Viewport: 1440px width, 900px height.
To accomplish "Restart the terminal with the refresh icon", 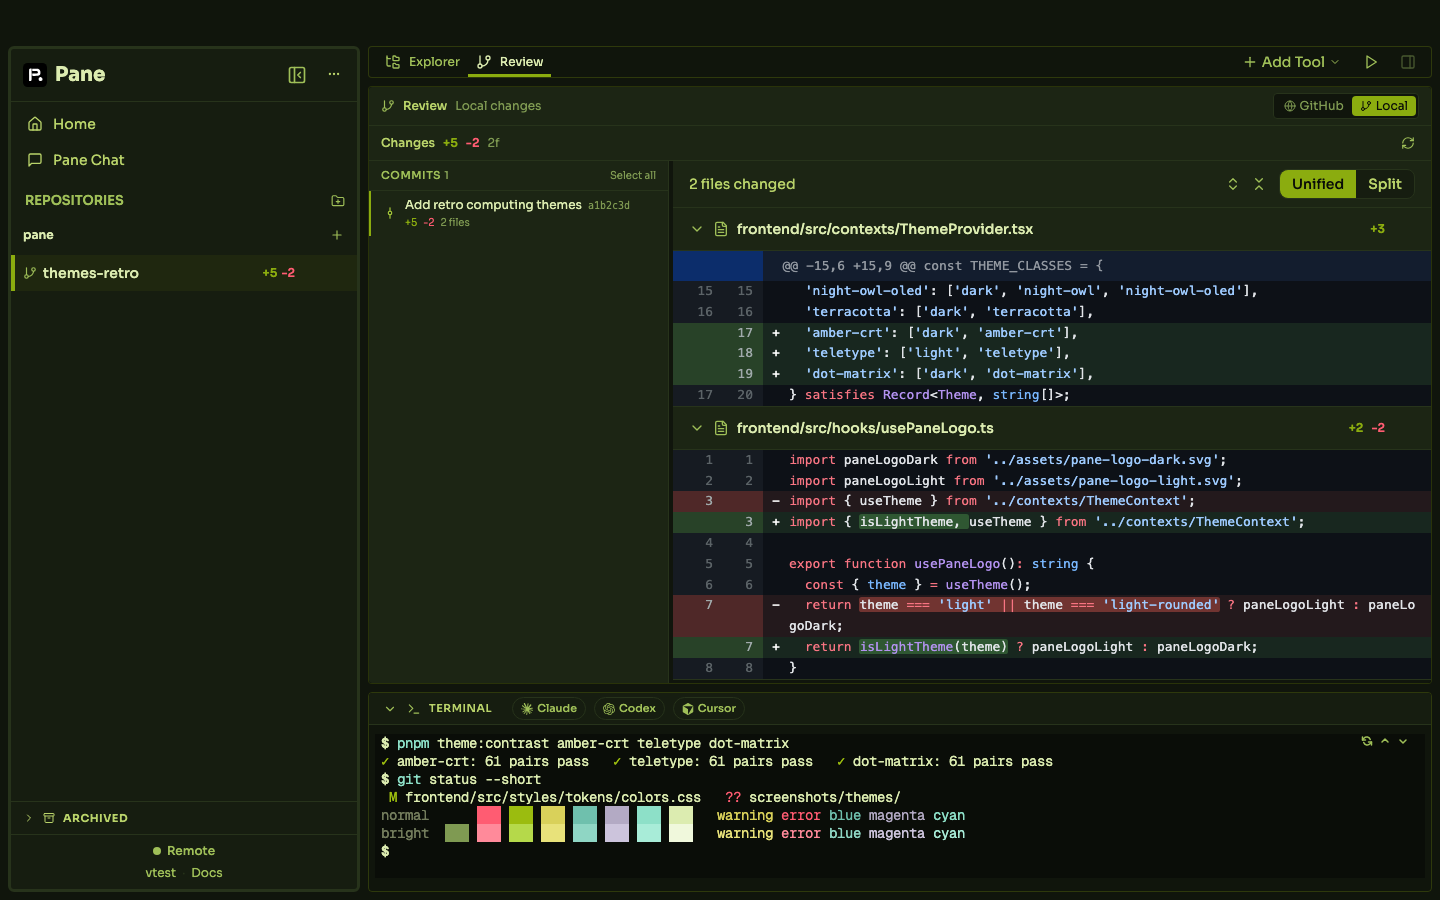I will click(1367, 741).
